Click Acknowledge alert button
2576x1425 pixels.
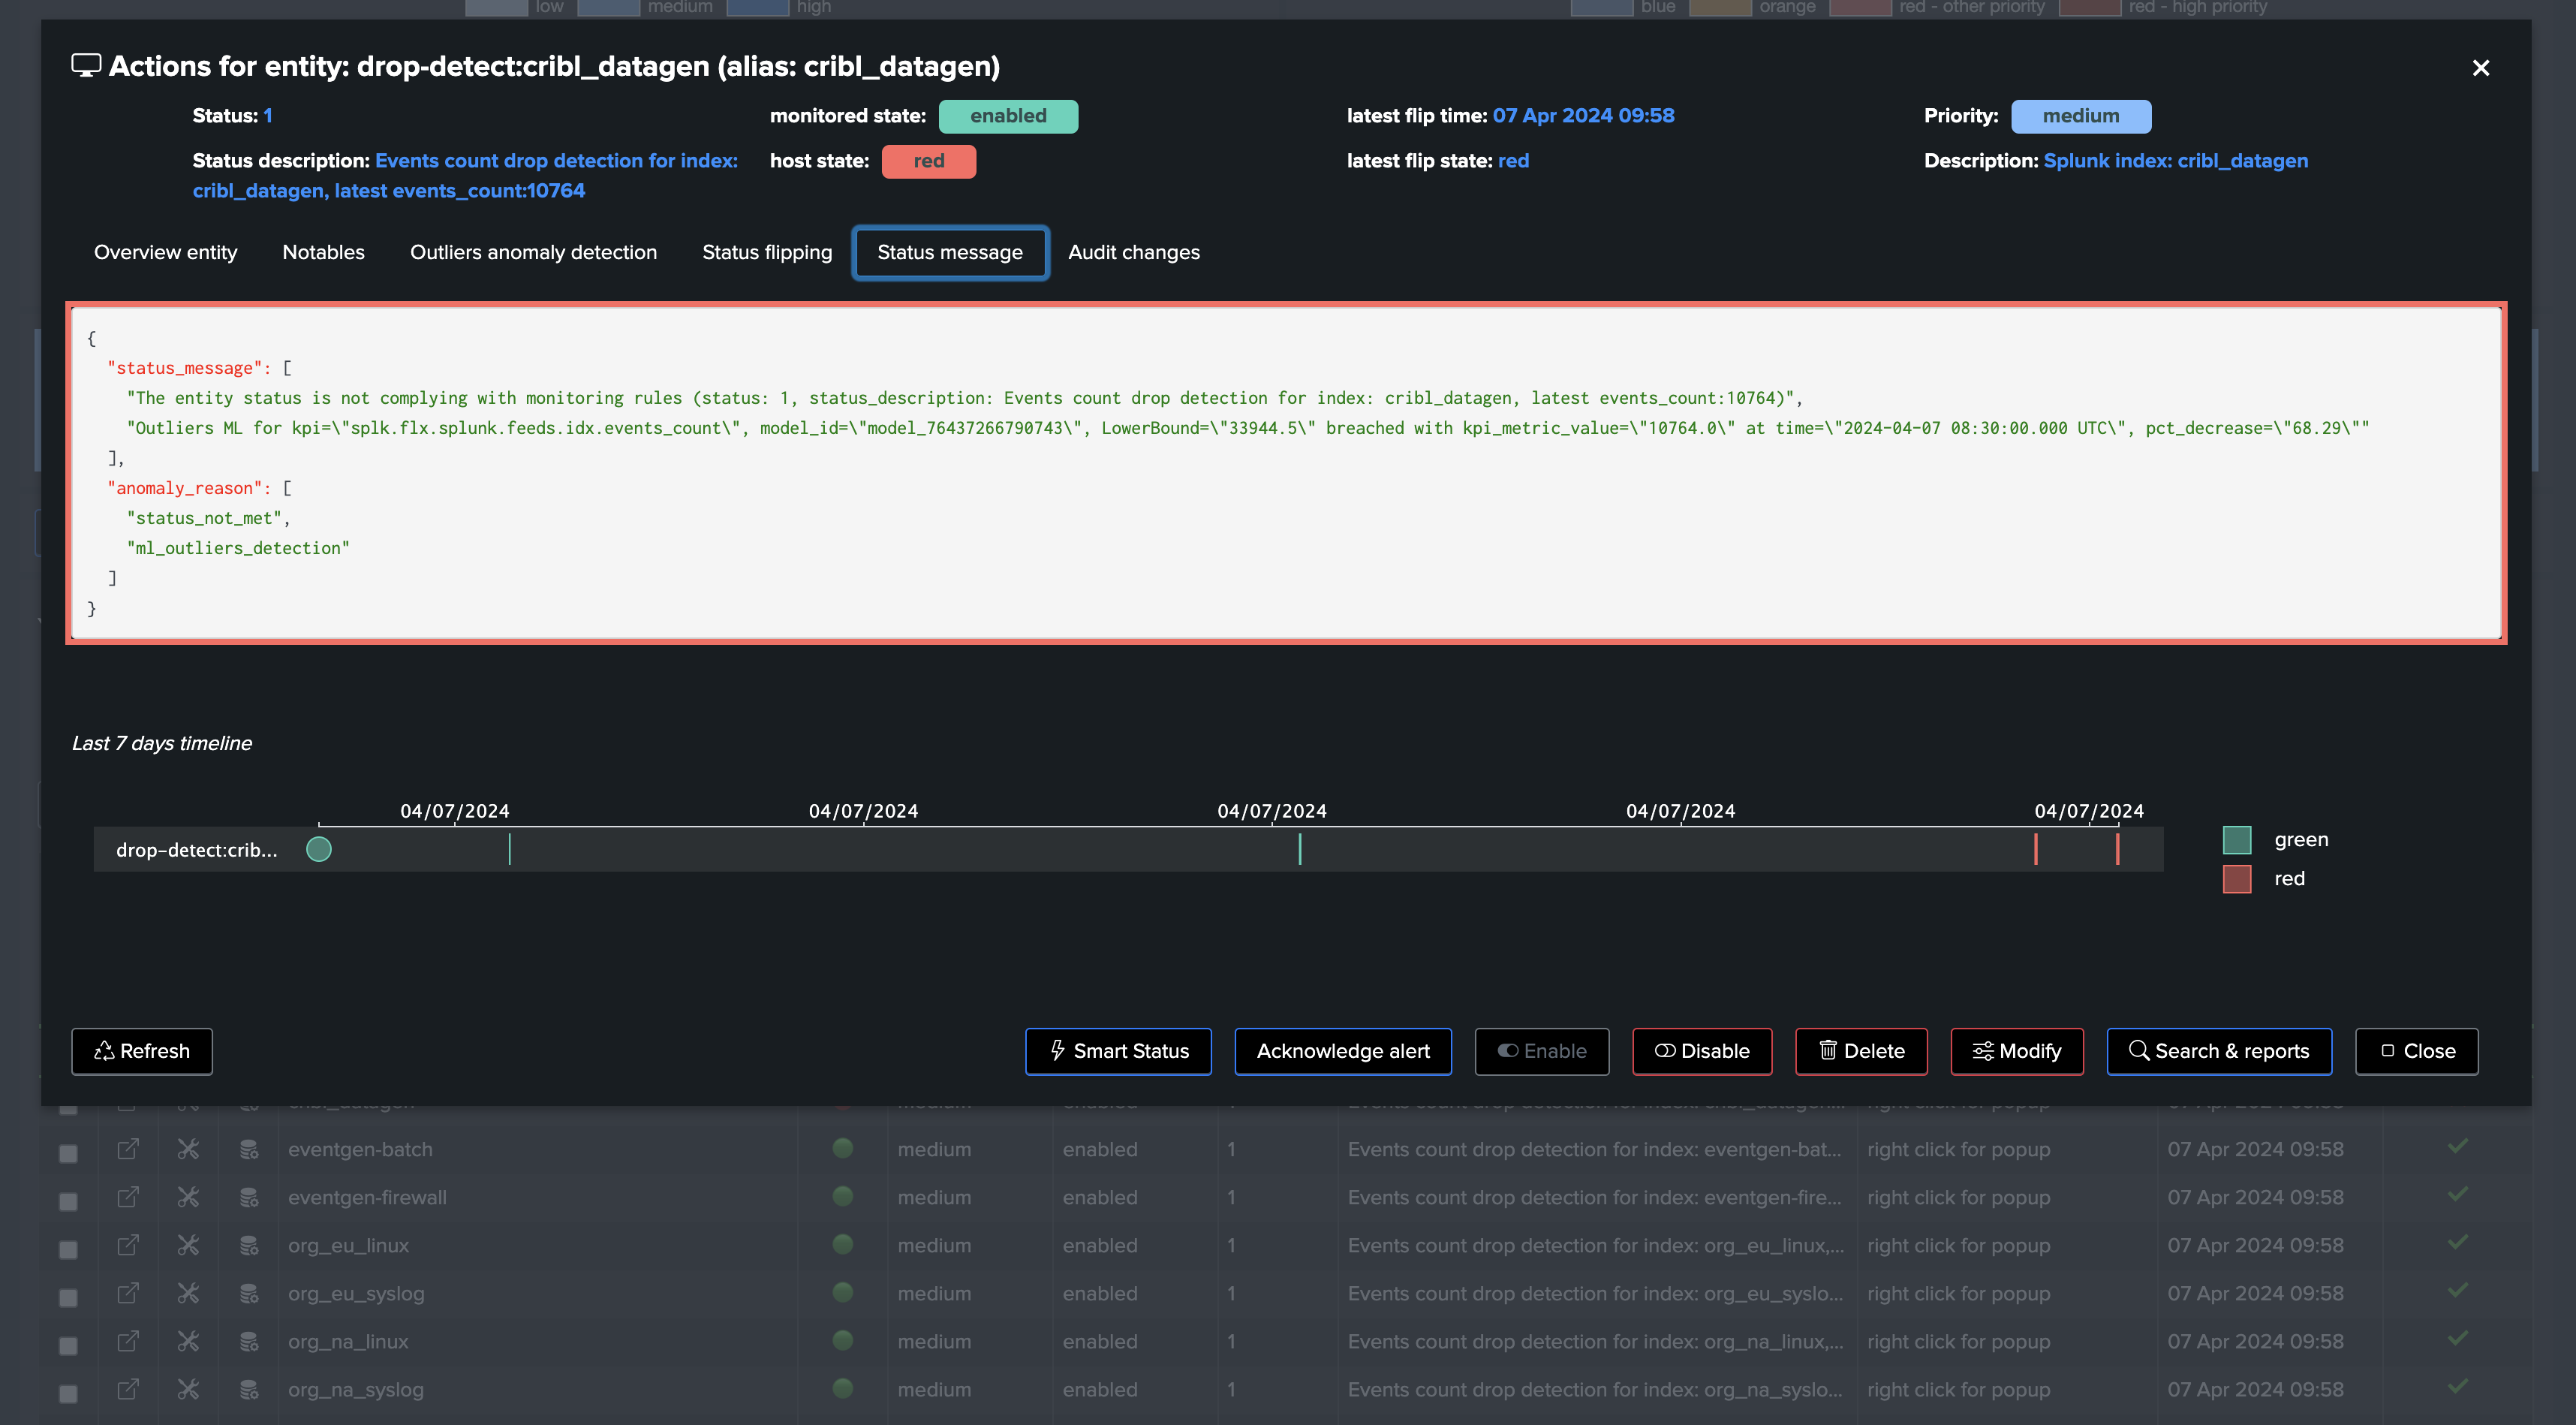coord(1343,1051)
